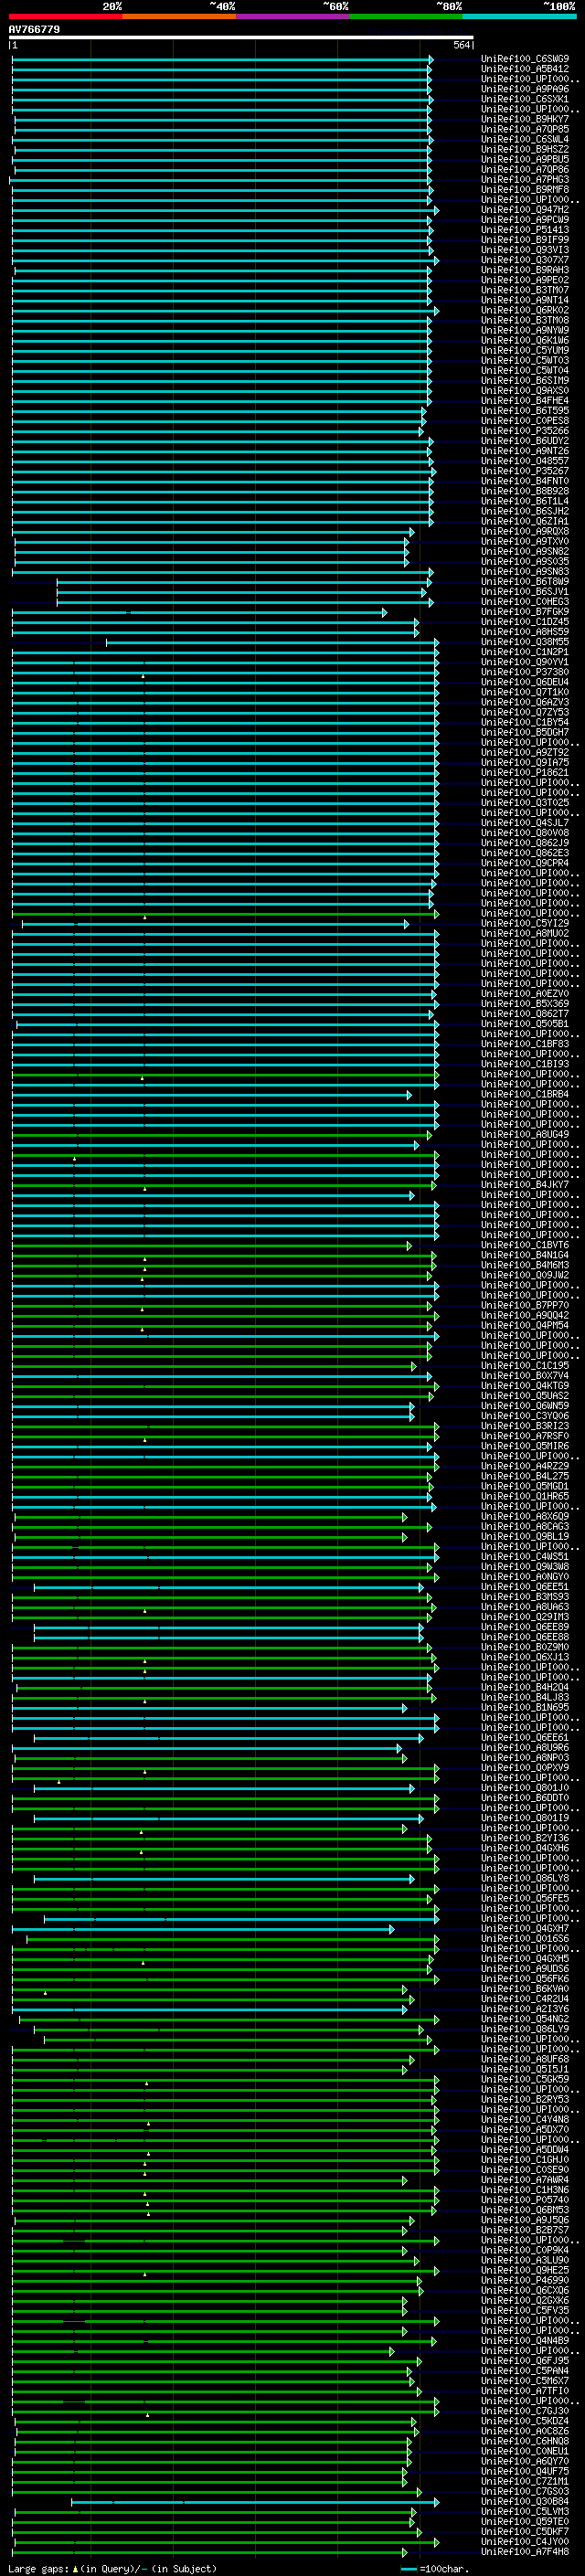Open hit UniRef100_C5GK59
The width and height of the screenshot is (585, 2576).
click(x=525, y=2079)
